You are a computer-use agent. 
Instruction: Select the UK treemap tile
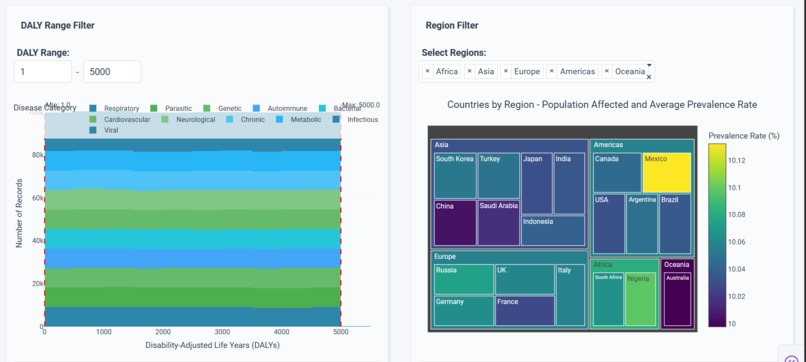click(x=525, y=279)
